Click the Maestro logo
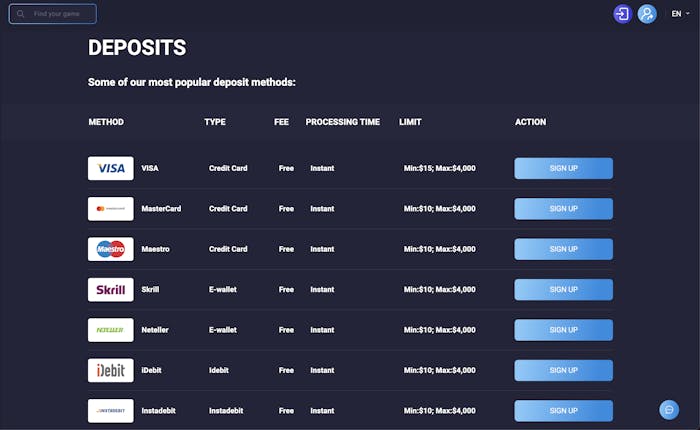 (111, 249)
